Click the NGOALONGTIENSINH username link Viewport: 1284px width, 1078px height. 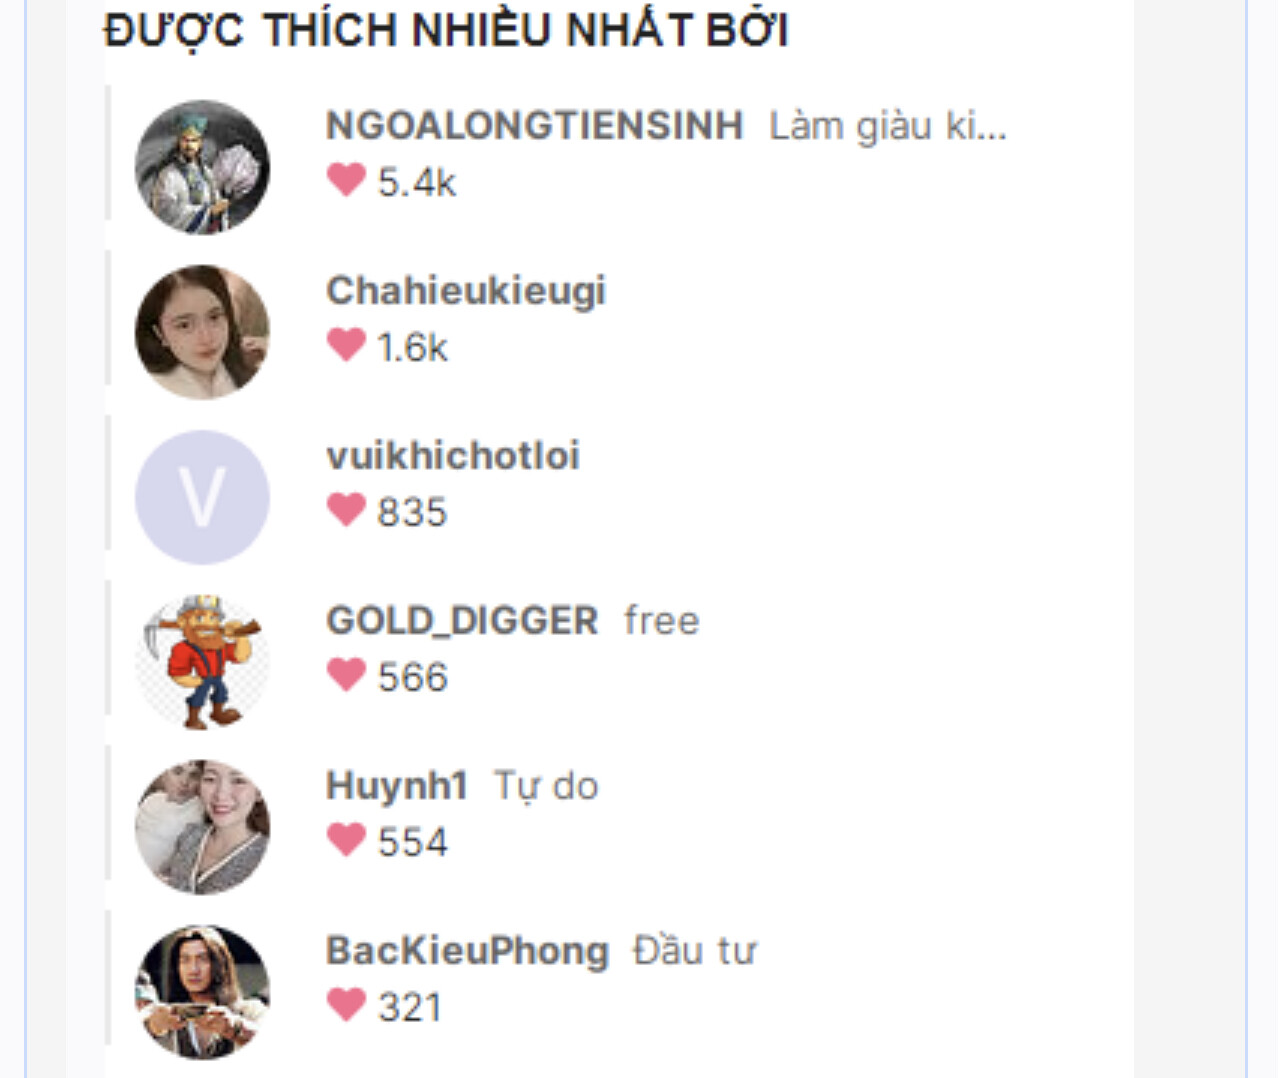tap(535, 126)
